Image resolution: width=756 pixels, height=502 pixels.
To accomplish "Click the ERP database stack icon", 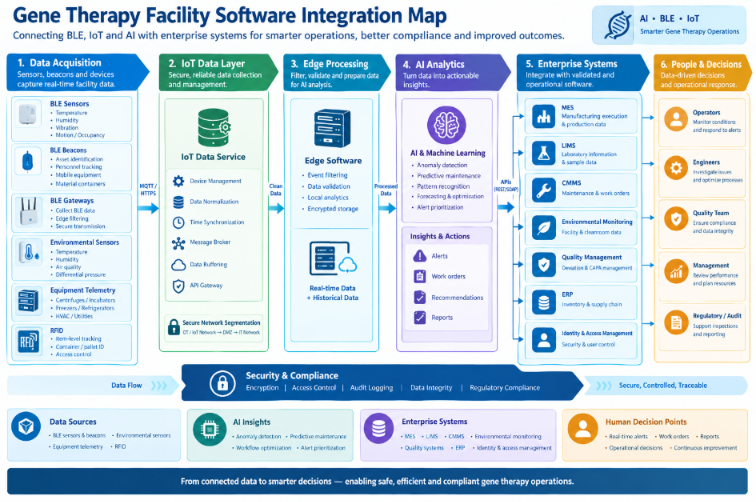I will click(x=544, y=302).
